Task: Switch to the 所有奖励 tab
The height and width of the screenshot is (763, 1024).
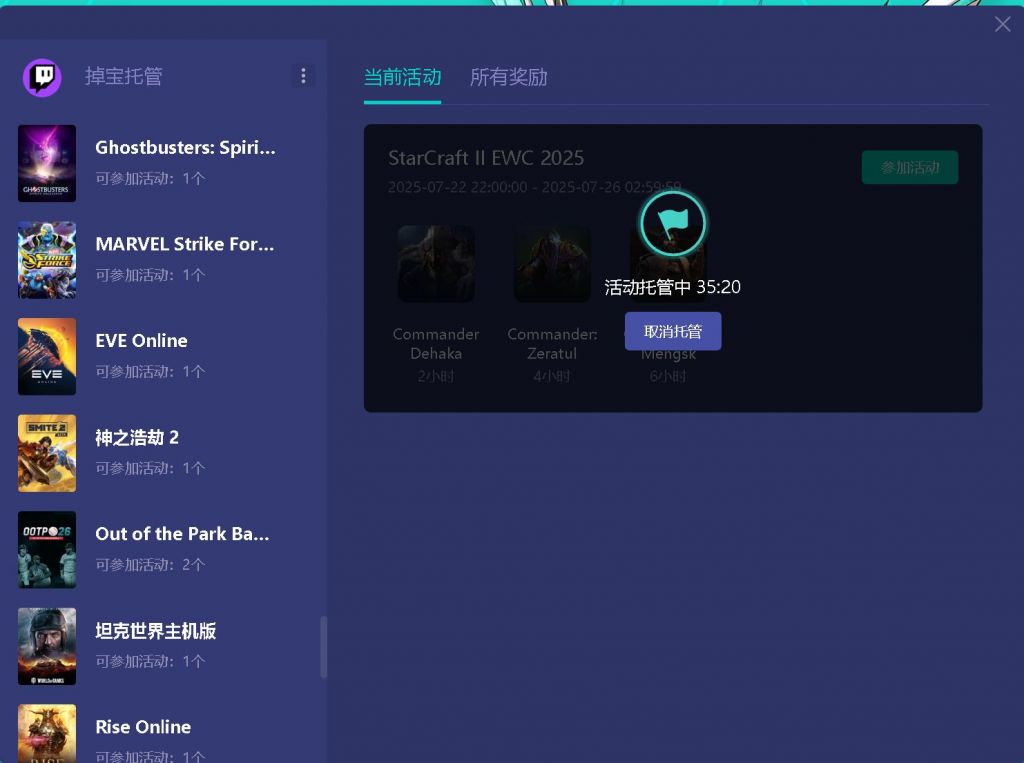Action: click(509, 77)
